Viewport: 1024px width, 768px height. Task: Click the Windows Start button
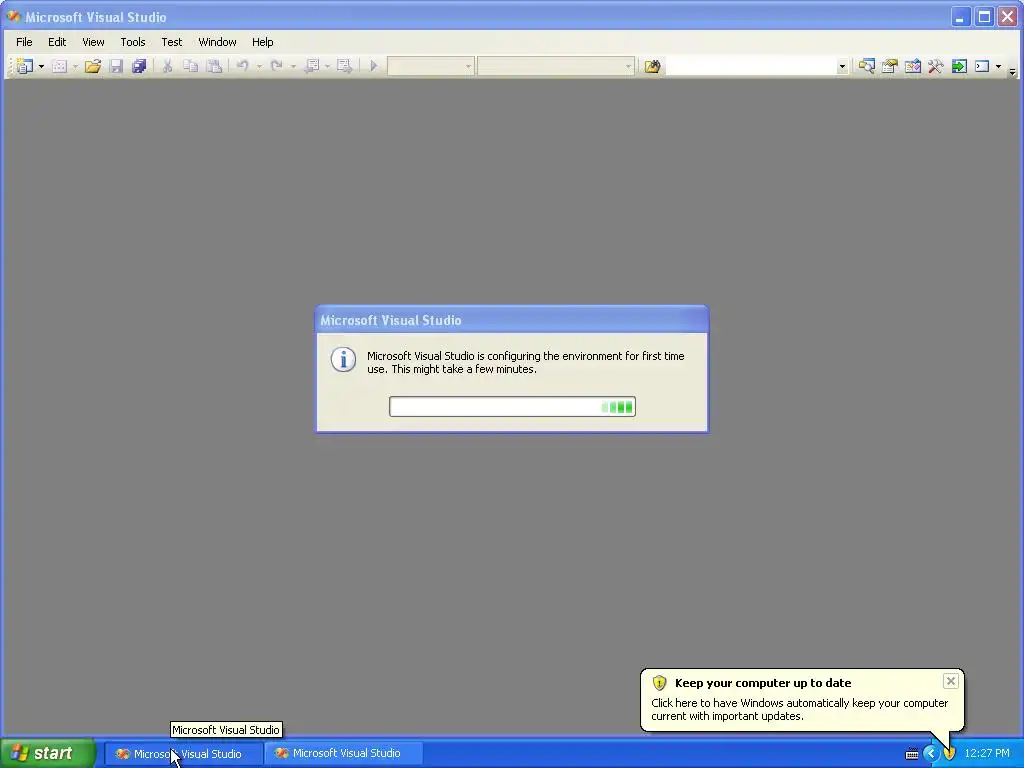click(x=48, y=753)
